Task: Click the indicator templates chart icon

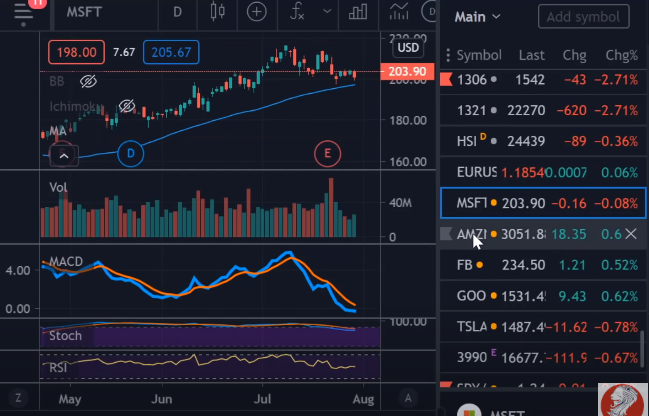Action: [399, 12]
